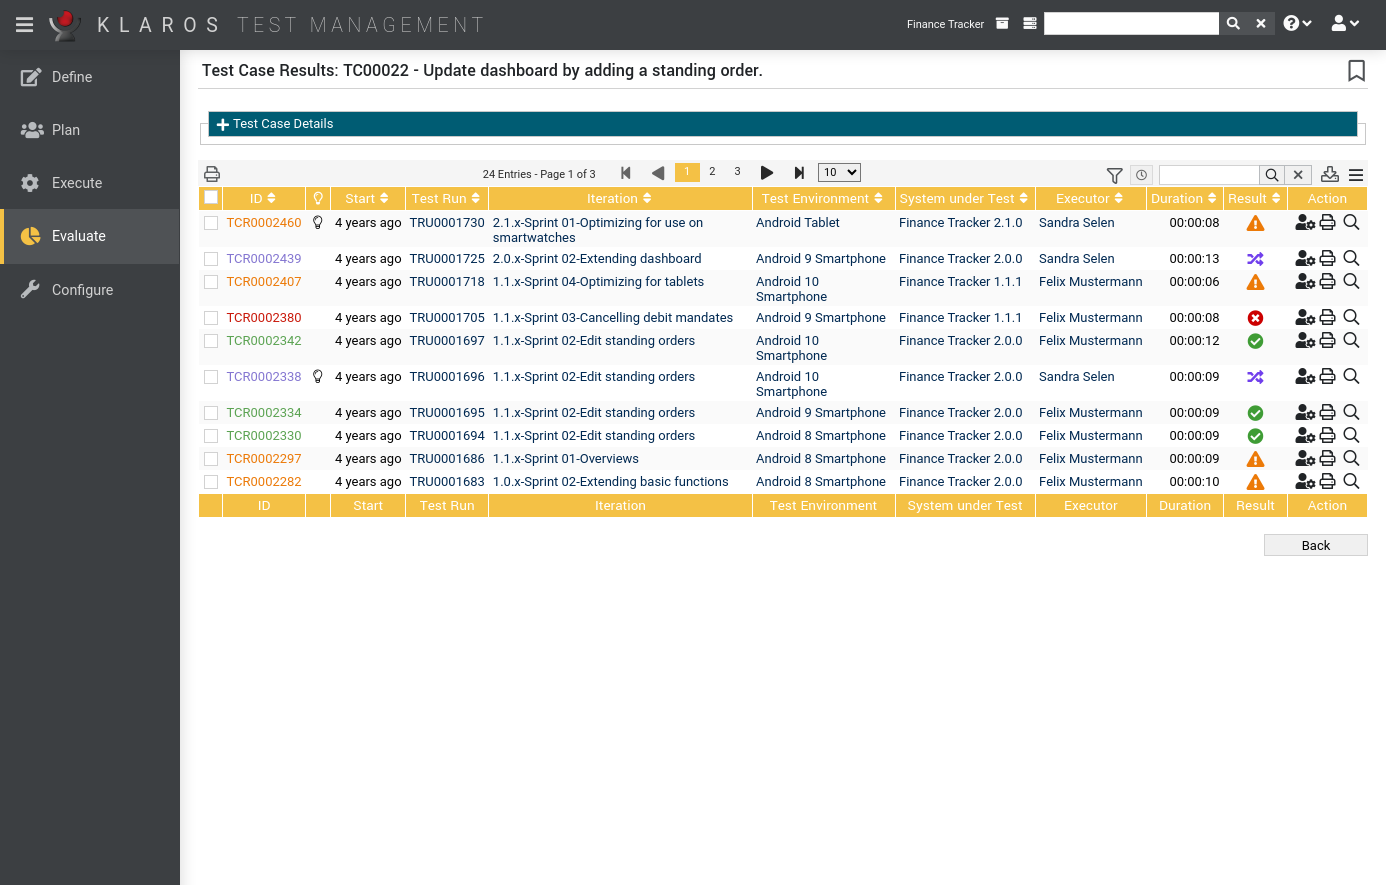Sort table by Result column
The width and height of the screenshot is (1386, 885).
click(1255, 199)
